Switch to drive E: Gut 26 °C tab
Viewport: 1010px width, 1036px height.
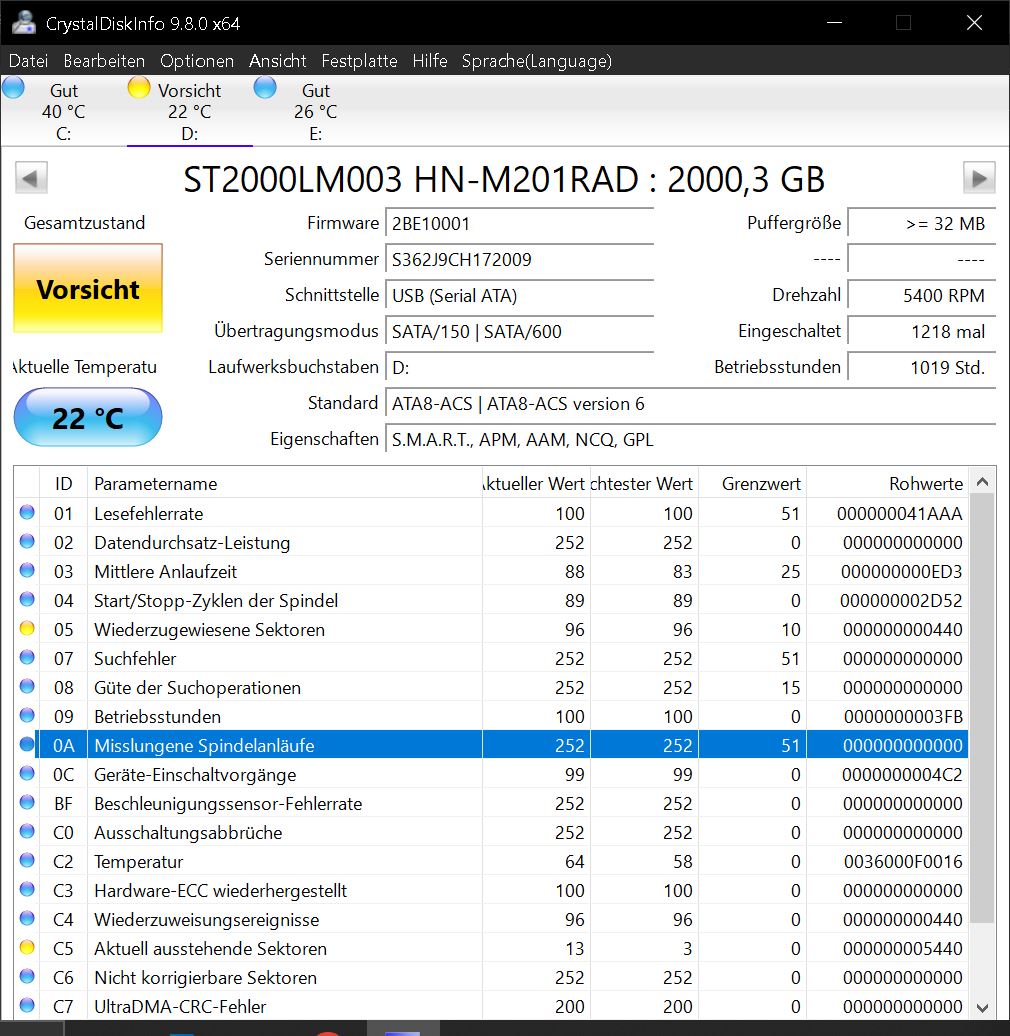click(x=316, y=111)
